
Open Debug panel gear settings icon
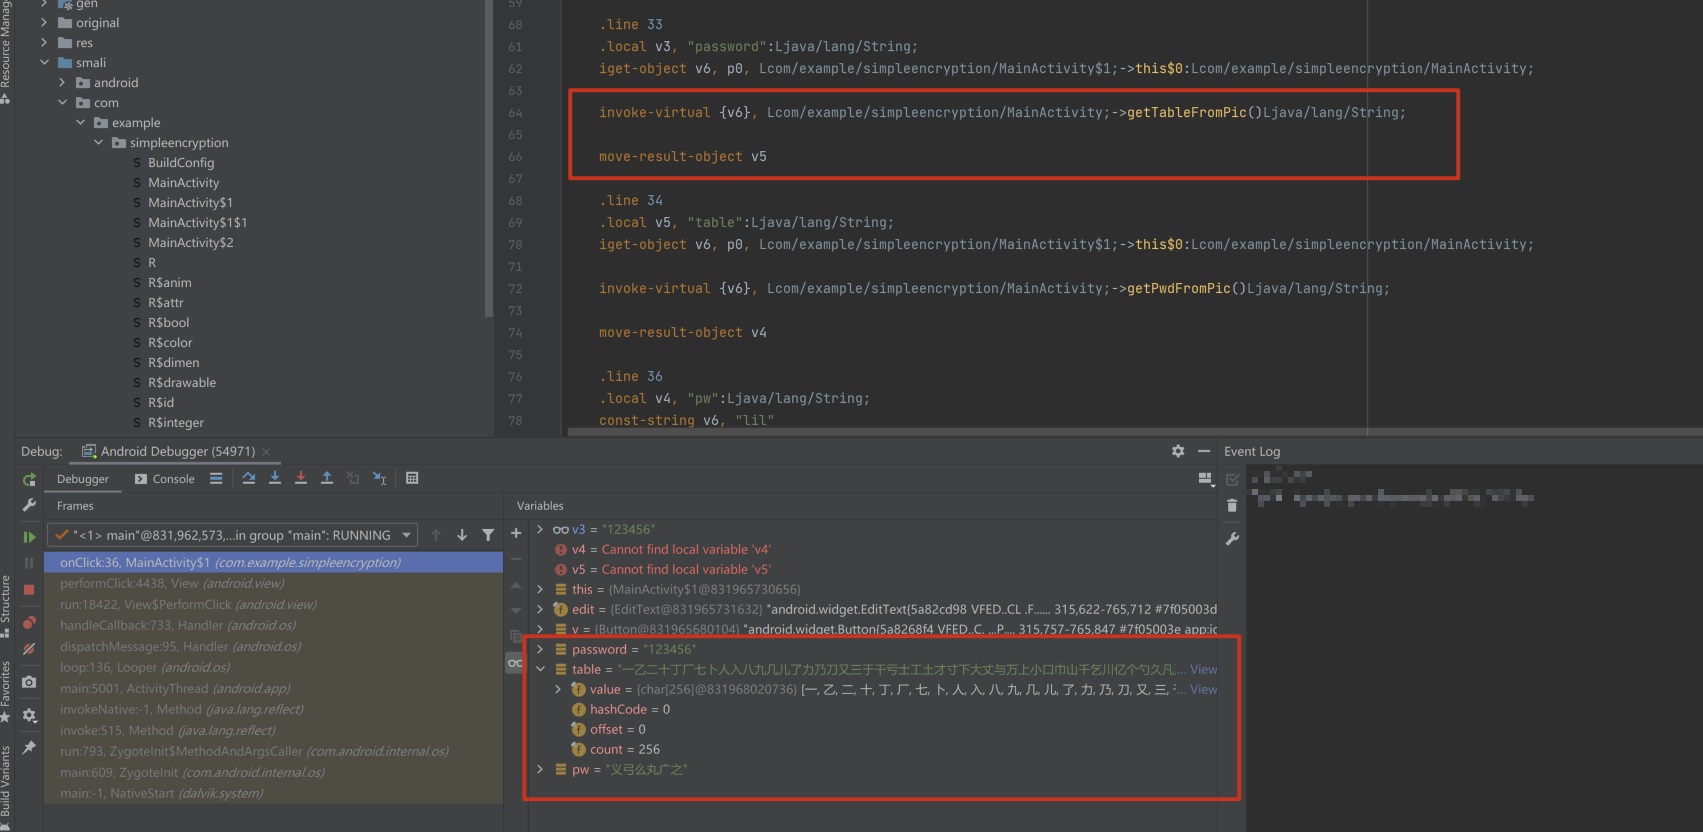coord(1178,451)
